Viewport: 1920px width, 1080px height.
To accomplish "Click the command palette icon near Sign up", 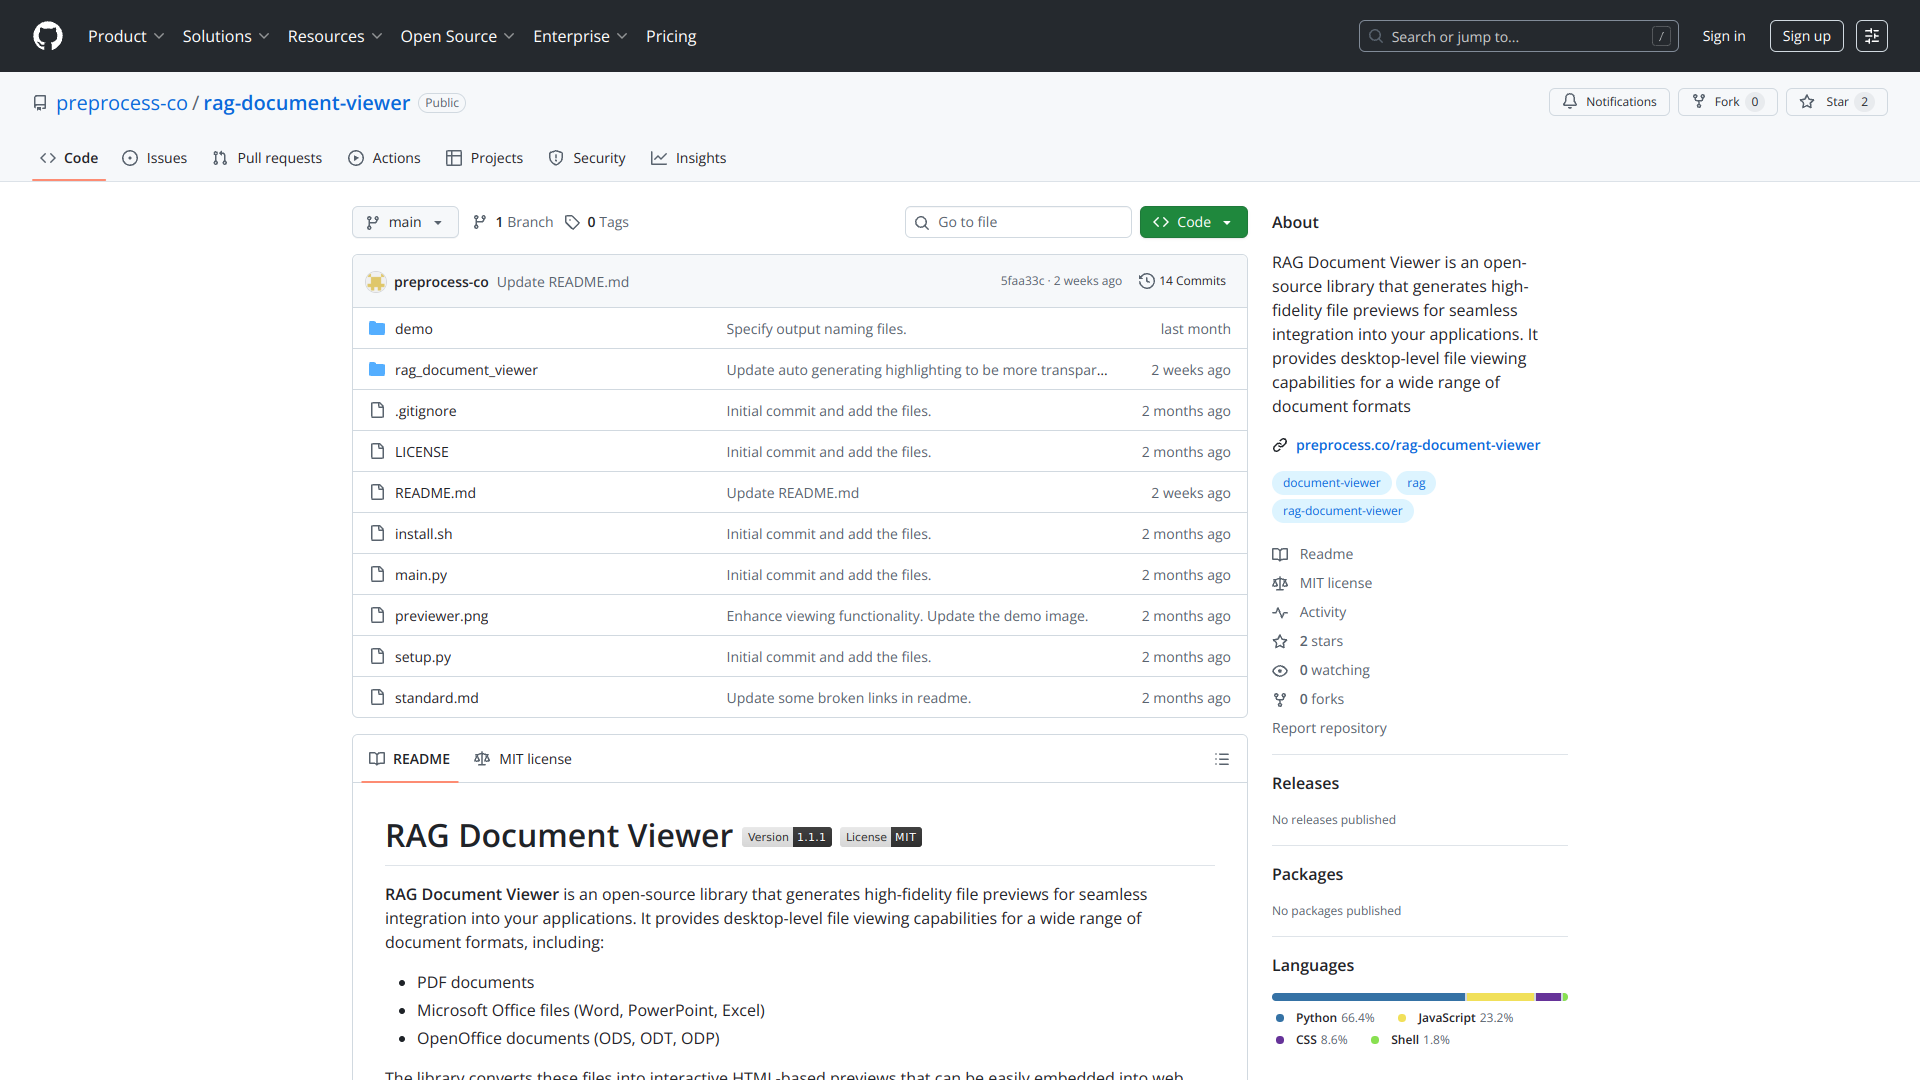I will 1871,36.
